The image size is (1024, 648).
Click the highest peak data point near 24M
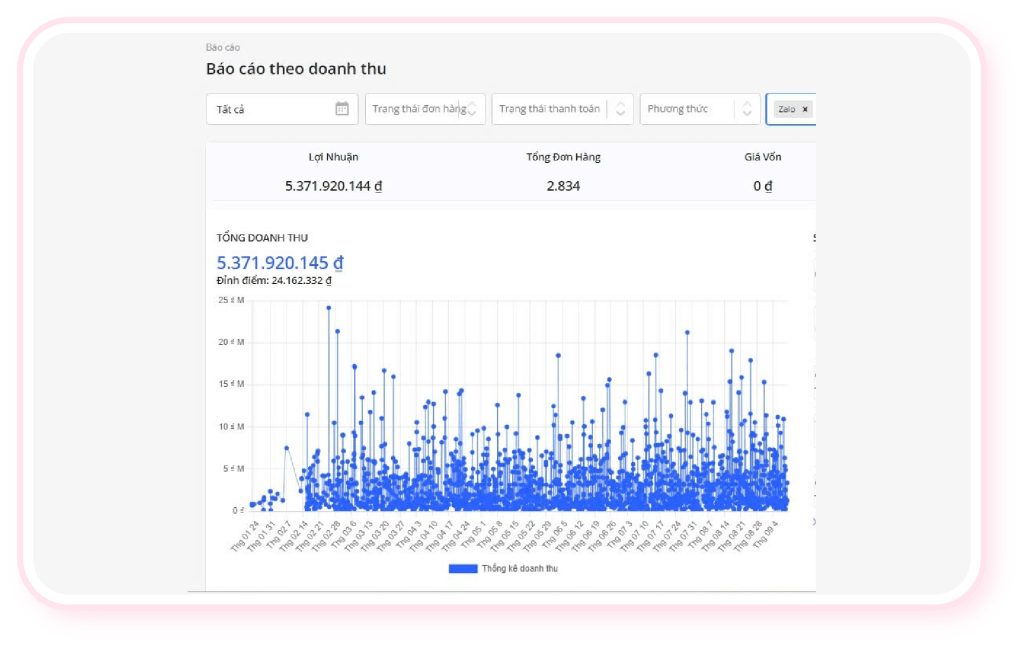coord(328,308)
